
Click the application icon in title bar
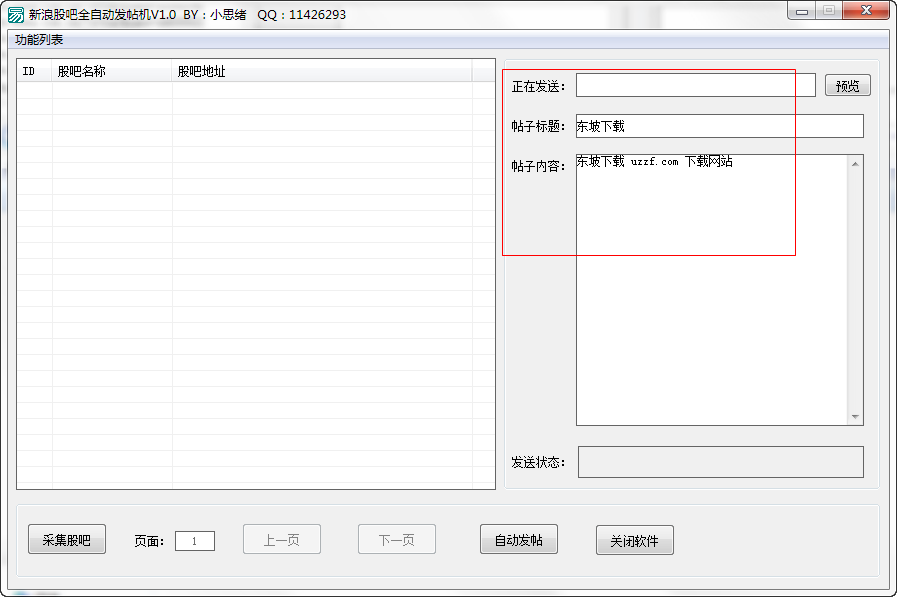[16, 15]
